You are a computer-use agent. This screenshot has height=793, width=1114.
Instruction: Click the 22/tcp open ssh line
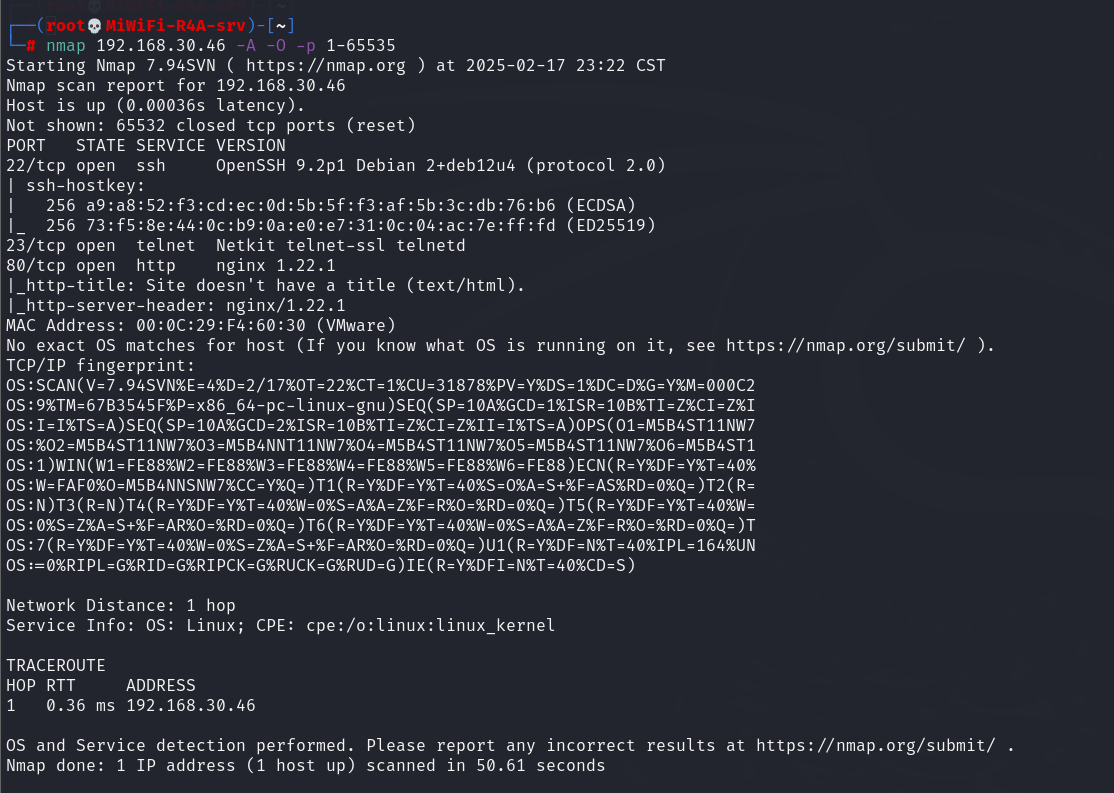336,166
